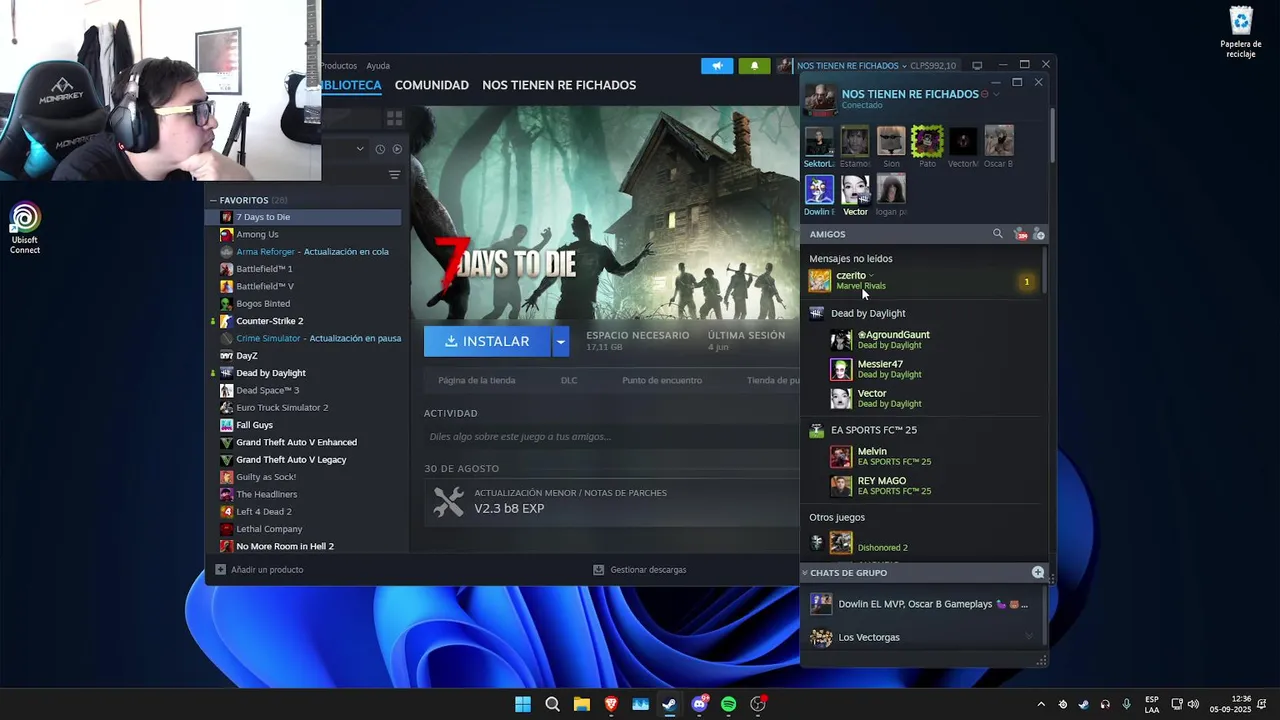The width and height of the screenshot is (1280, 720).
Task: Collapse the EA SPORTS FC 25 group
Action: [x=874, y=430]
